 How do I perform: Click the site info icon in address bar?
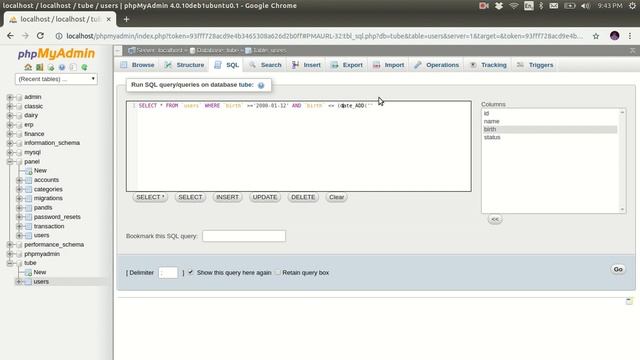click(x=59, y=36)
